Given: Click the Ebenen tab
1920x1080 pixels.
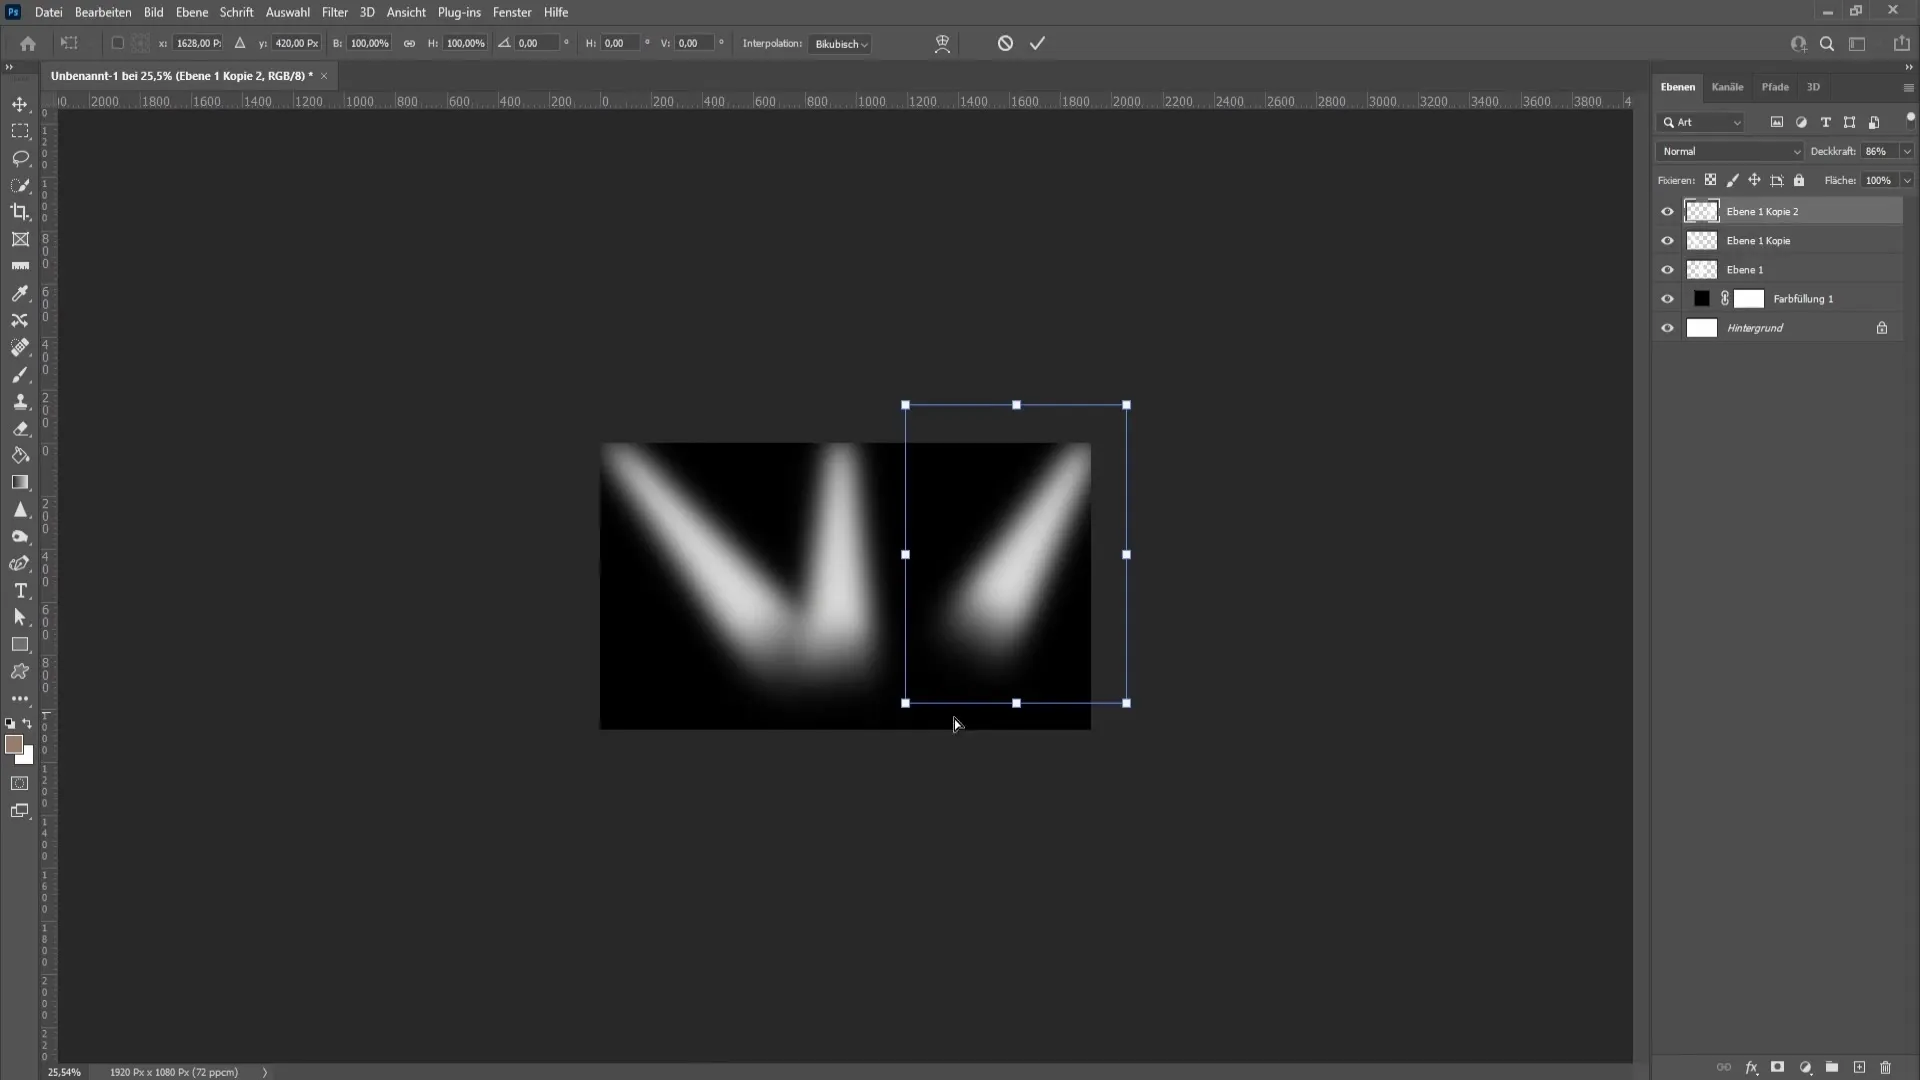Looking at the screenshot, I should tap(1681, 86).
